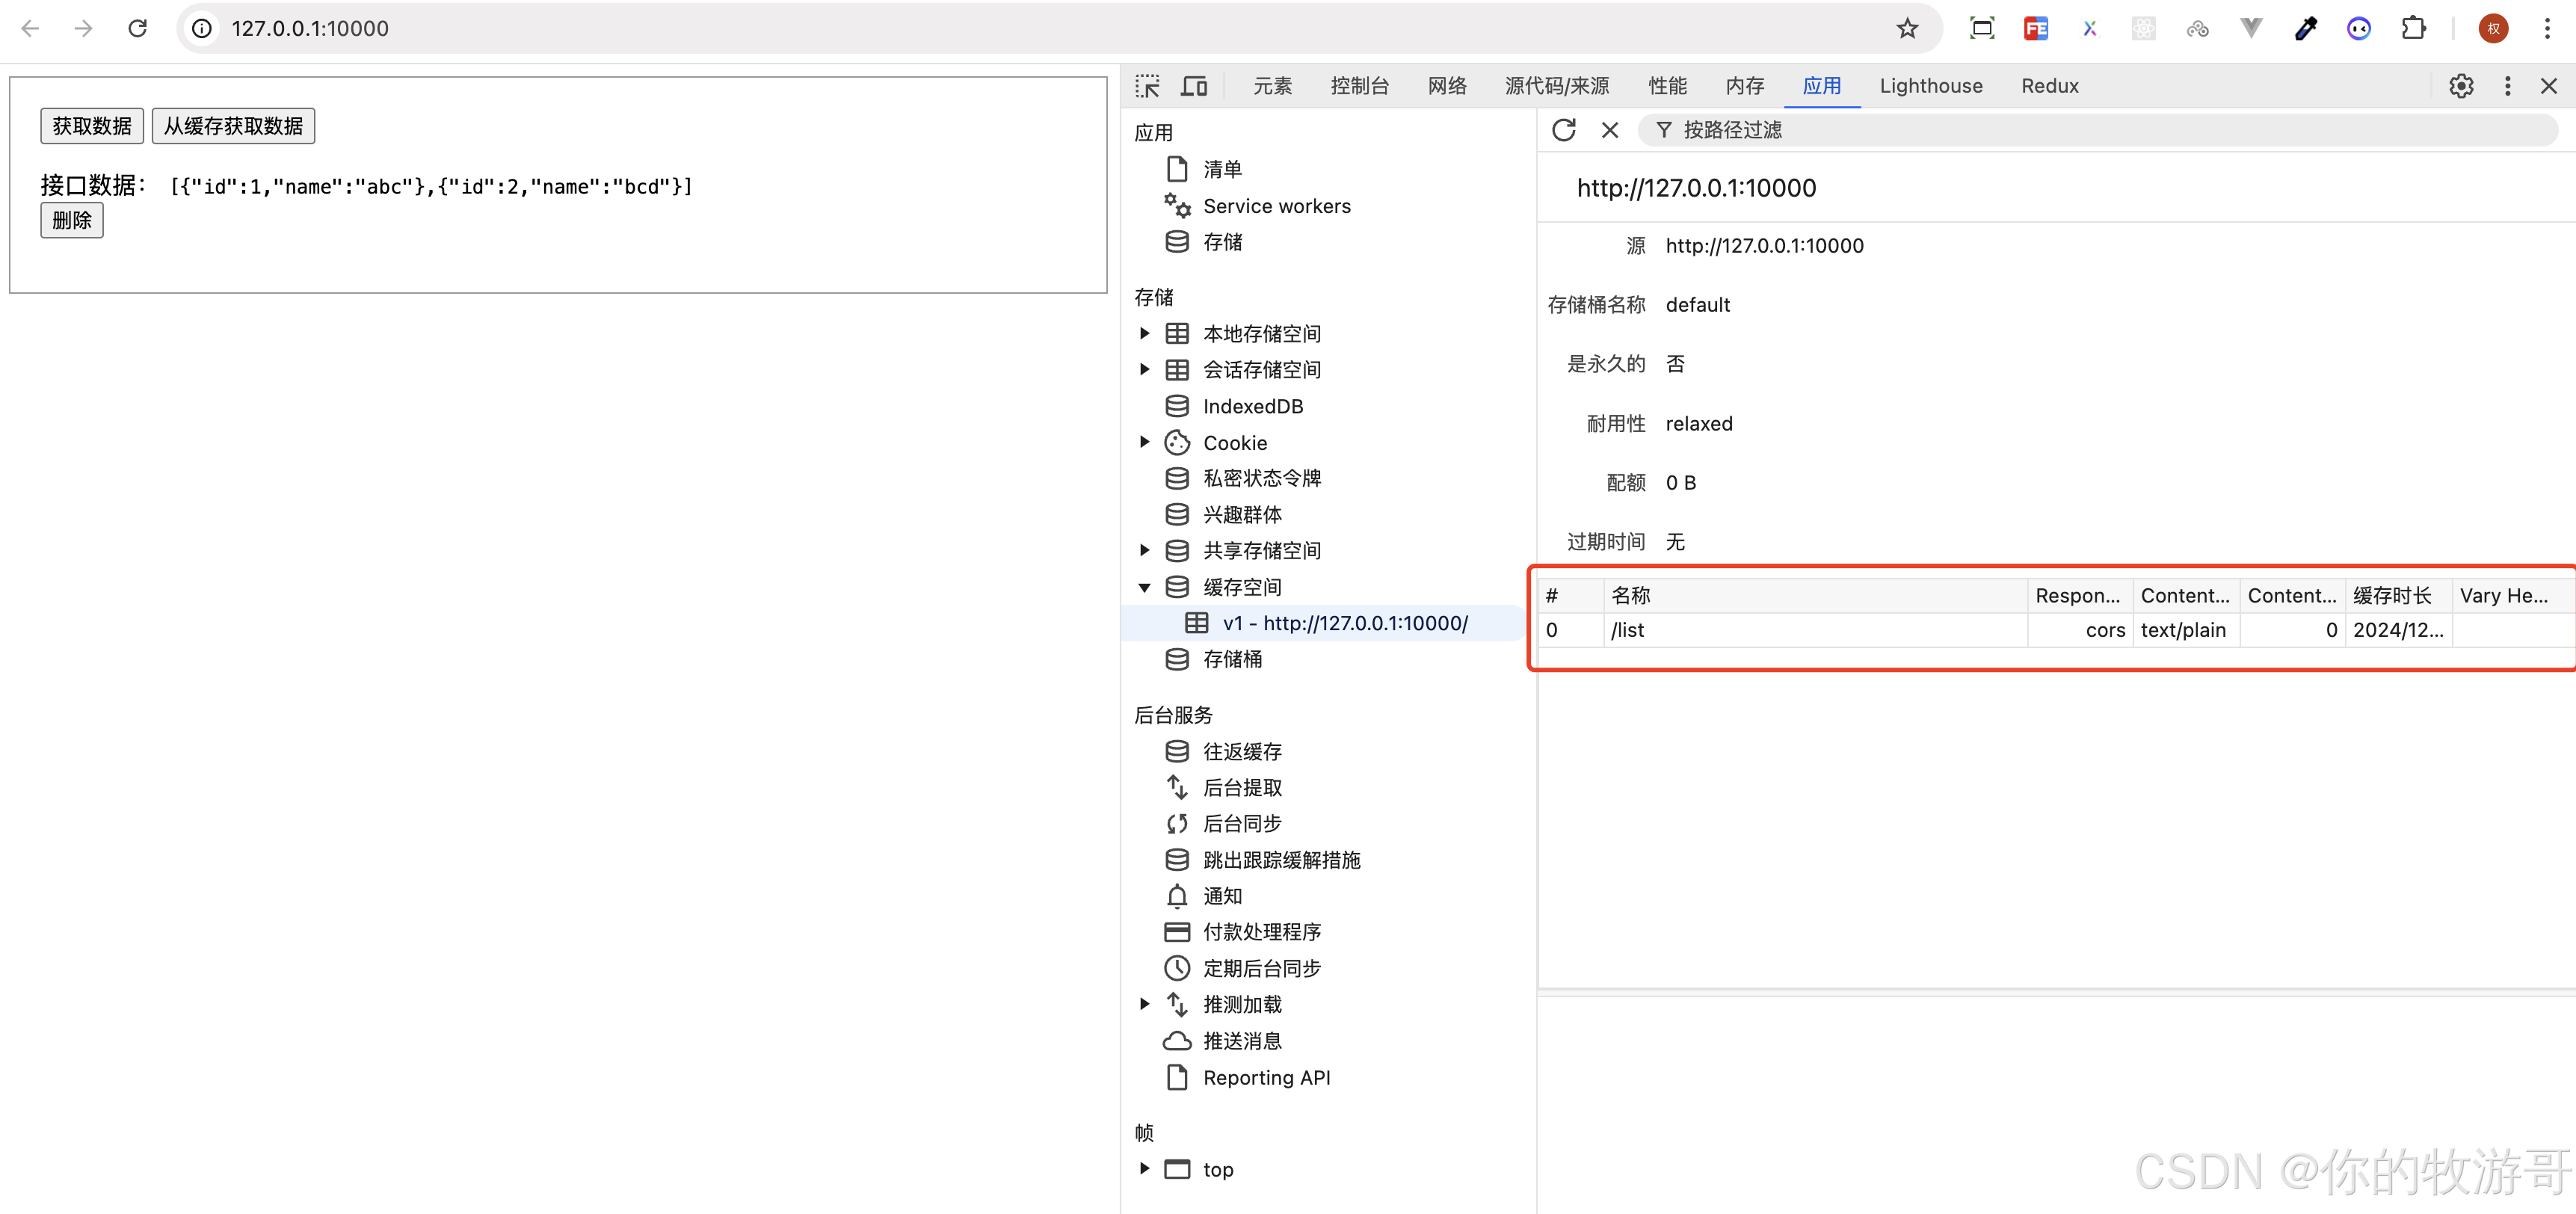2576x1214 pixels.
Task: Expand the 本地存储空间 tree node
Action: tap(1145, 333)
